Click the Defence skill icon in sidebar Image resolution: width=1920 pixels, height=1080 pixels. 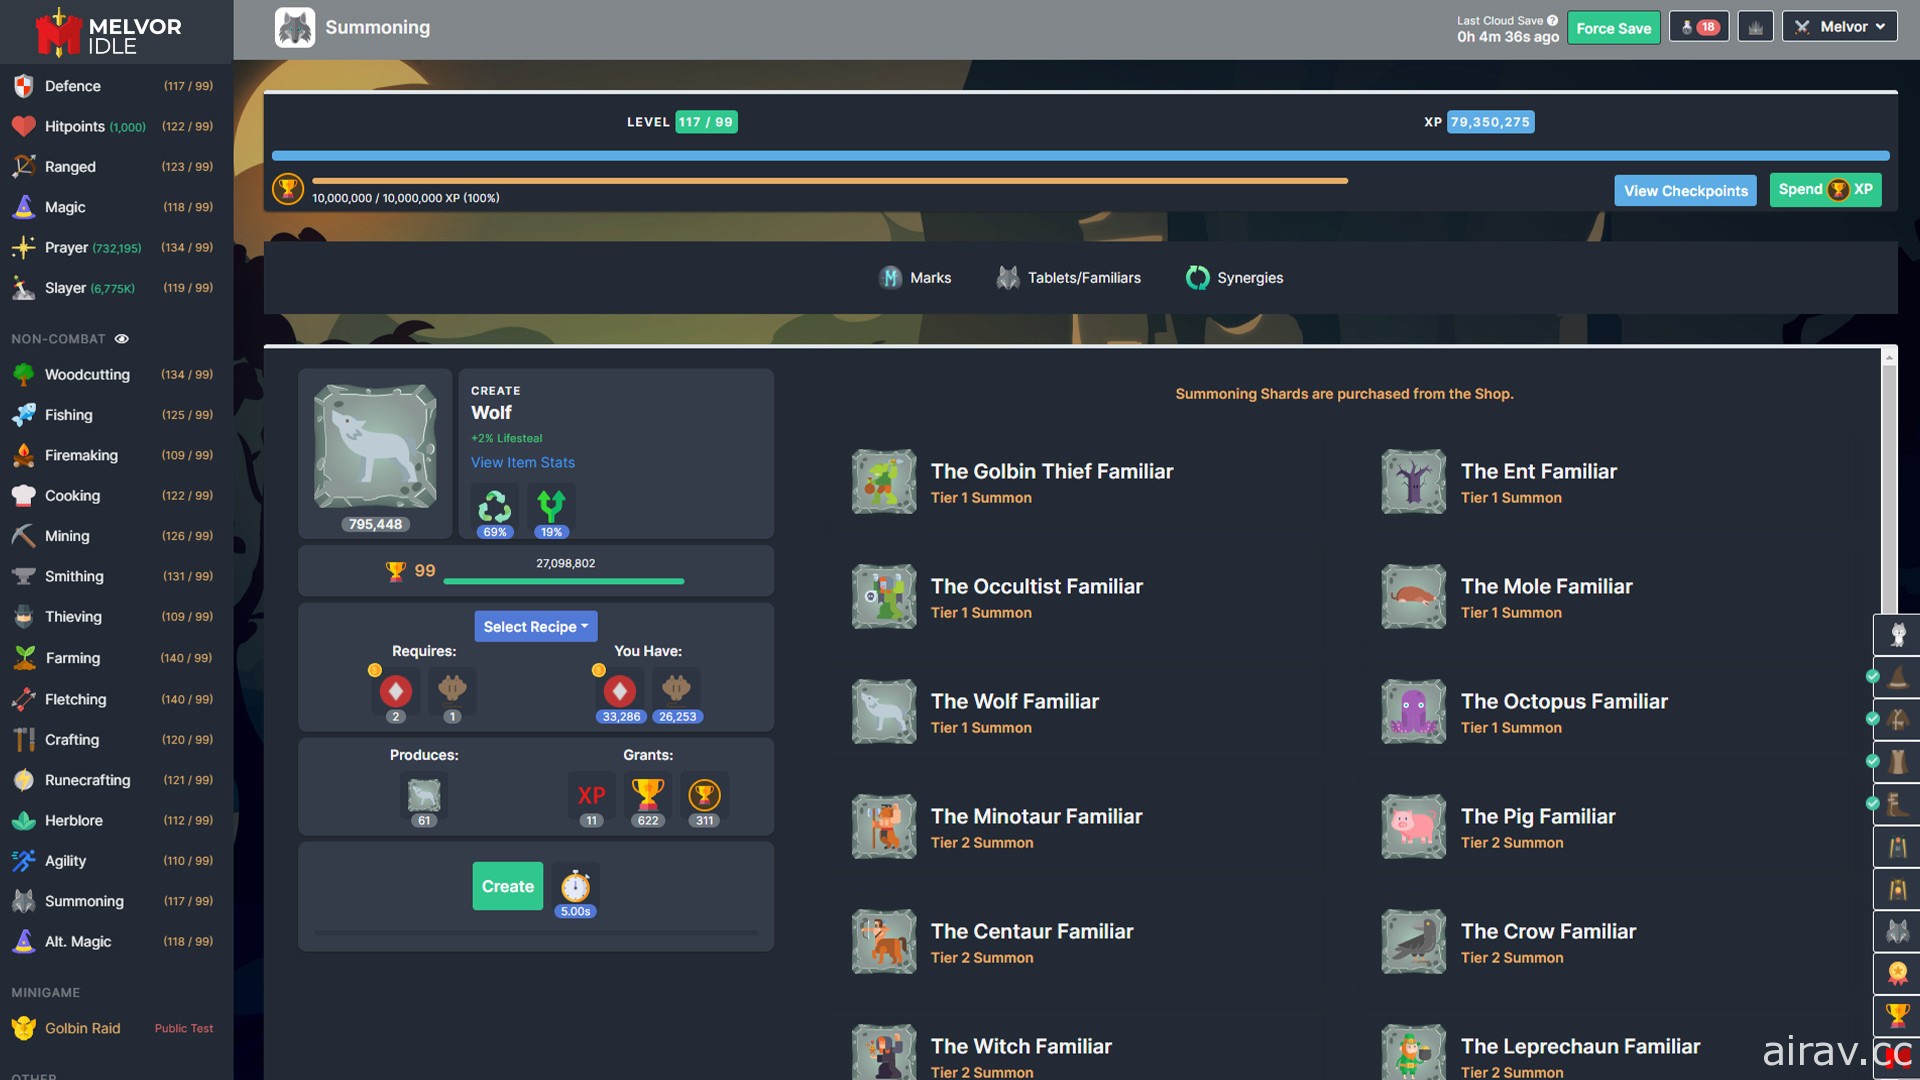click(x=21, y=86)
